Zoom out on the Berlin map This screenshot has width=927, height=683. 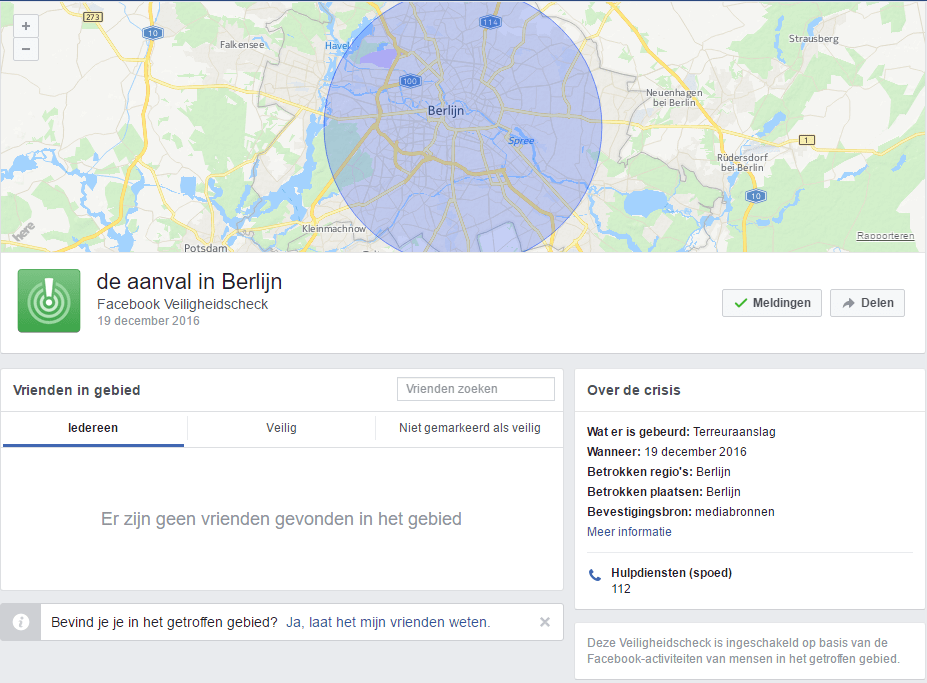(26, 49)
